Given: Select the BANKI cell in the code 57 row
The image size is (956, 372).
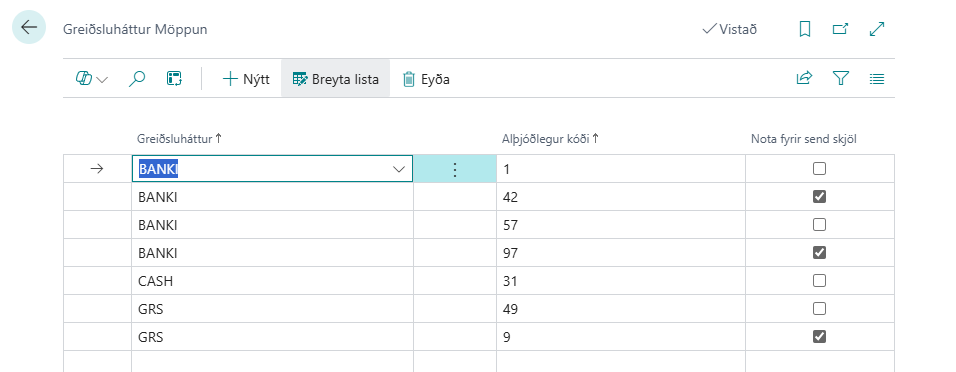Looking at the screenshot, I should [x=273, y=225].
